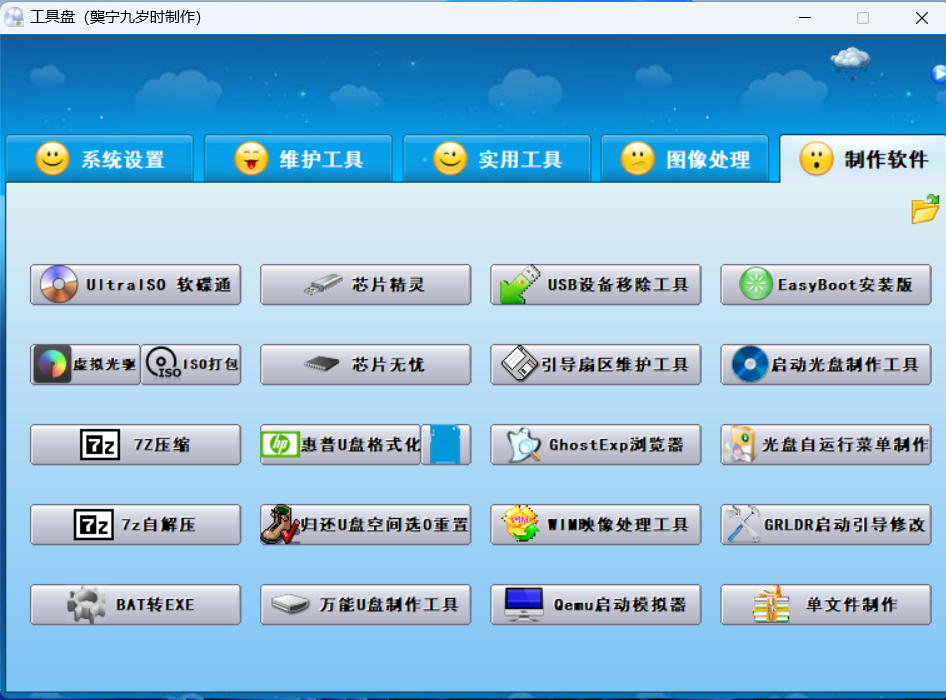Launch the Qemu启动模拟器 emulator
The image size is (946, 700).
pyautogui.click(x=596, y=605)
